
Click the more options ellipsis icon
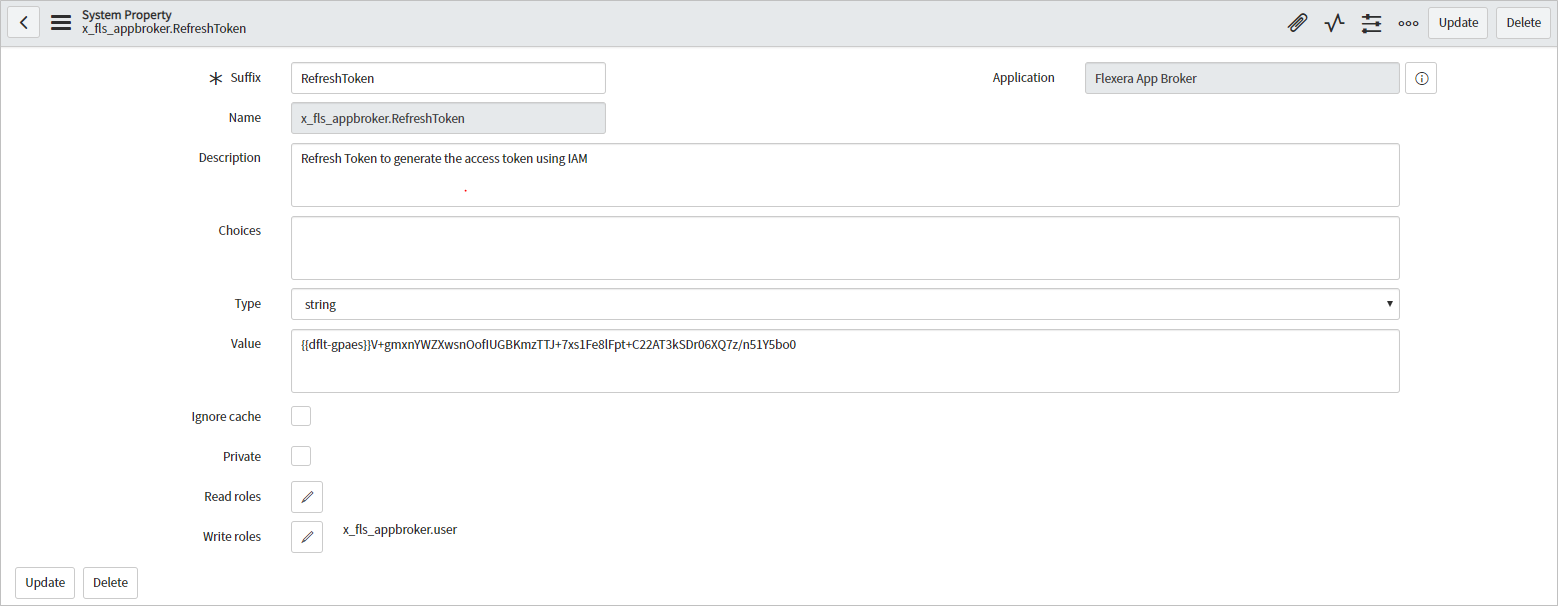[1408, 22]
